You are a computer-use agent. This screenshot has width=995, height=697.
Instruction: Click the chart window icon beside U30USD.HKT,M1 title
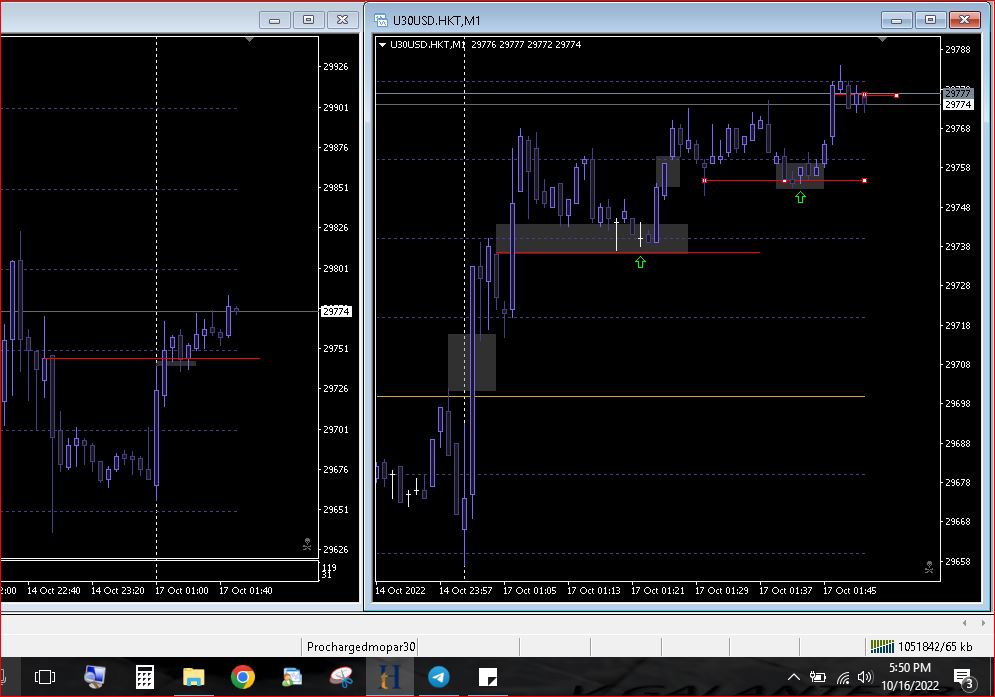pos(381,20)
